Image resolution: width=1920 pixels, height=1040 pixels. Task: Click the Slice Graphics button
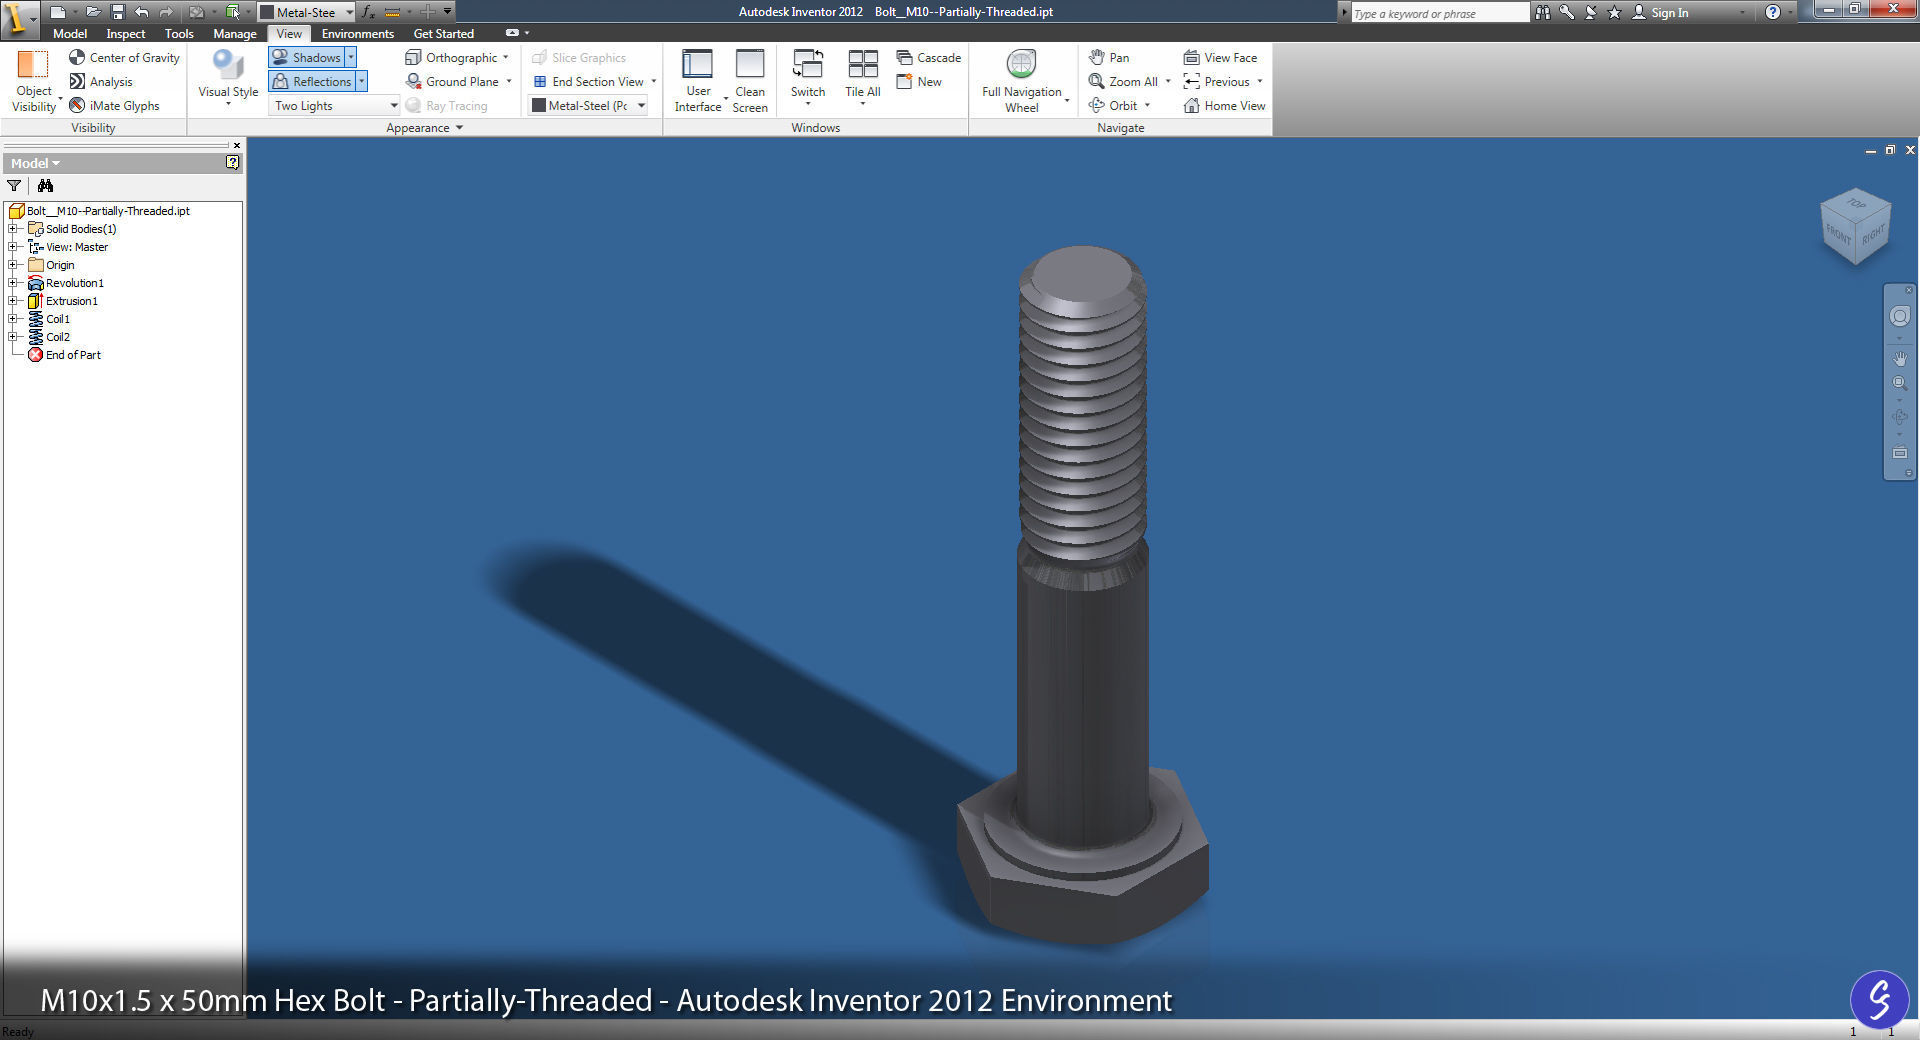(579, 58)
